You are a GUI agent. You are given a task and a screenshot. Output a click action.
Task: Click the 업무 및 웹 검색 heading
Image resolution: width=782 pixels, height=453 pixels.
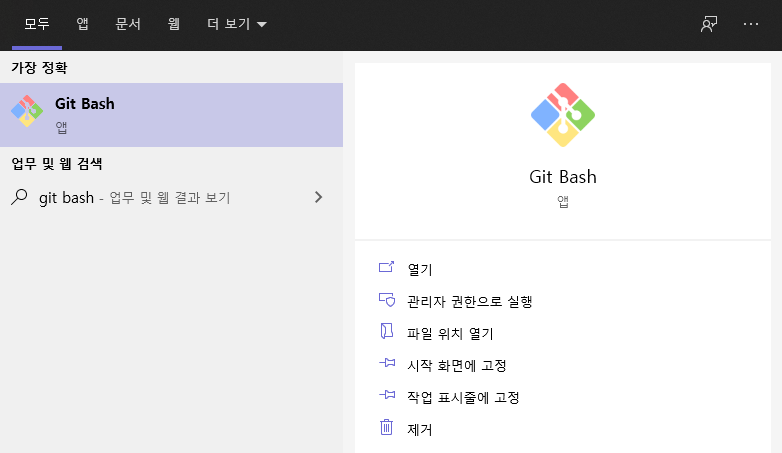pos(57,164)
